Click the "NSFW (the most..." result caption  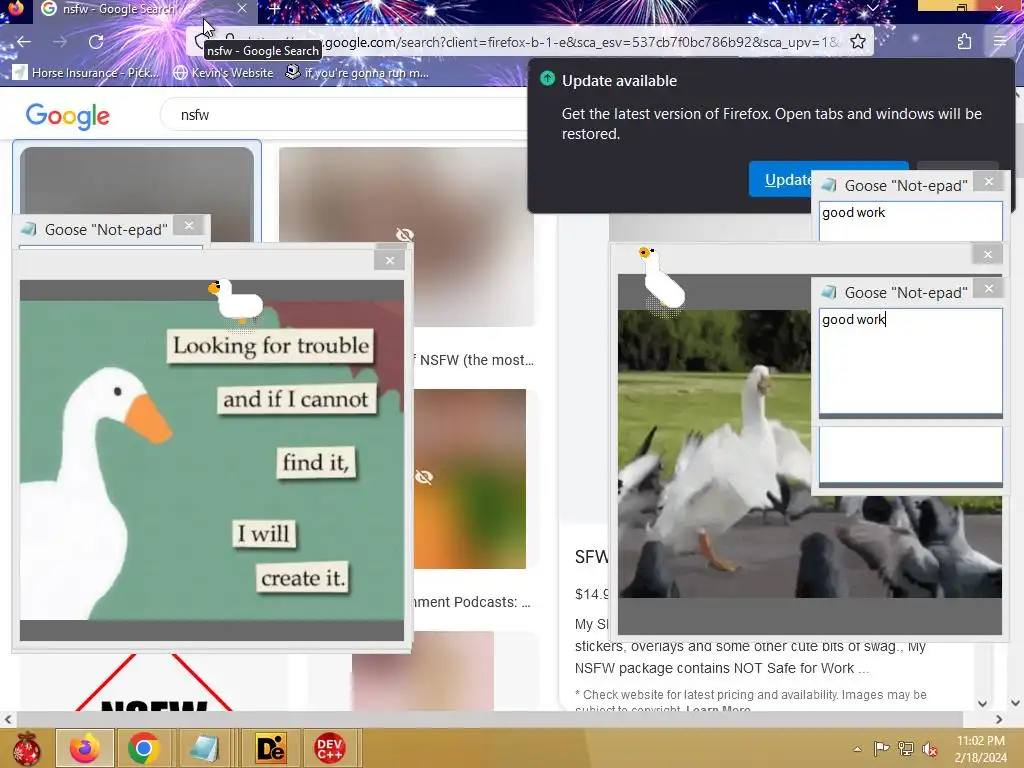click(x=476, y=360)
